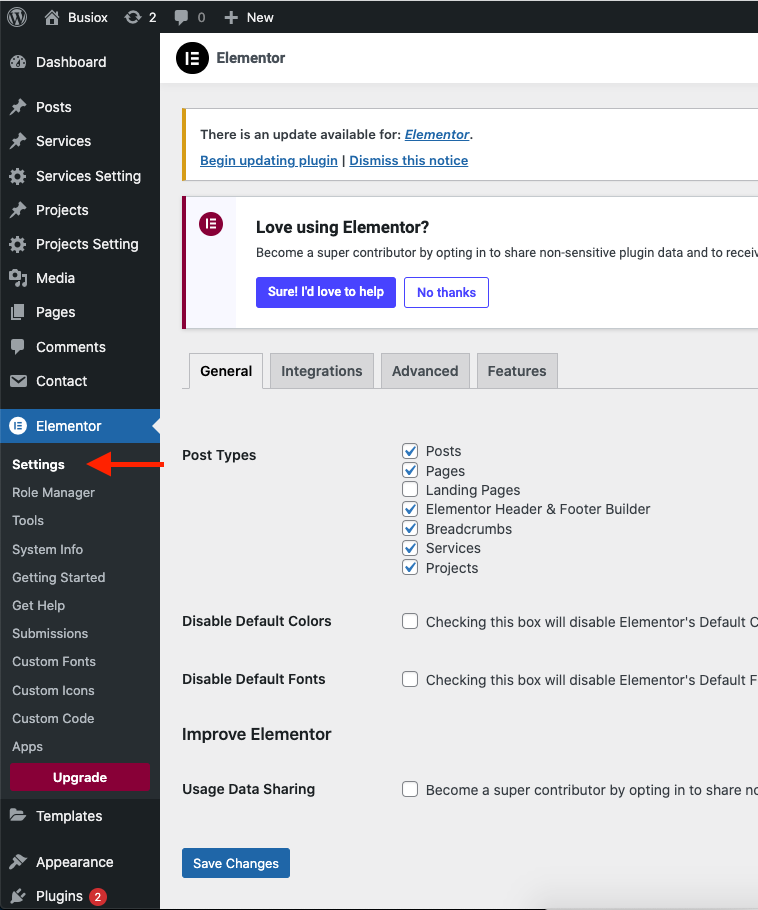Click the plus New icon

(231, 17)
